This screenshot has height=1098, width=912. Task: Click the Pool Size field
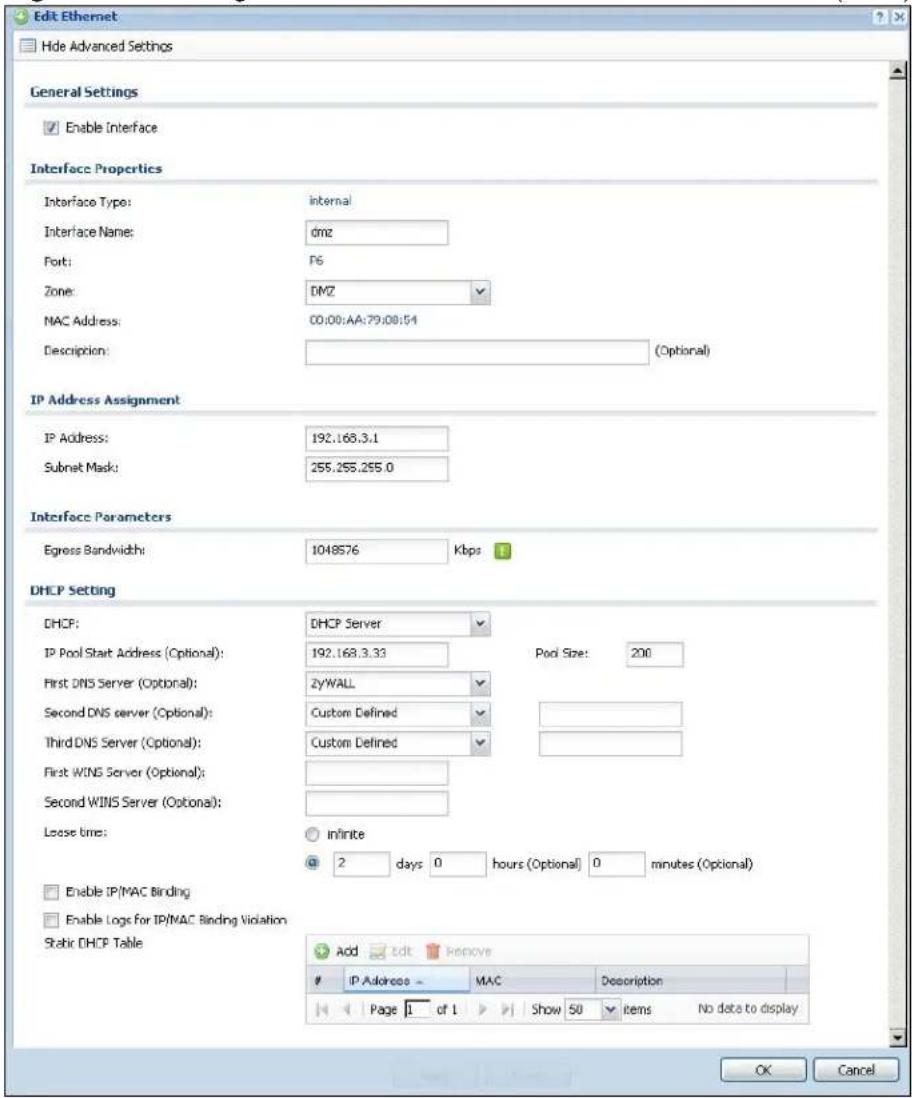(654, 654)
